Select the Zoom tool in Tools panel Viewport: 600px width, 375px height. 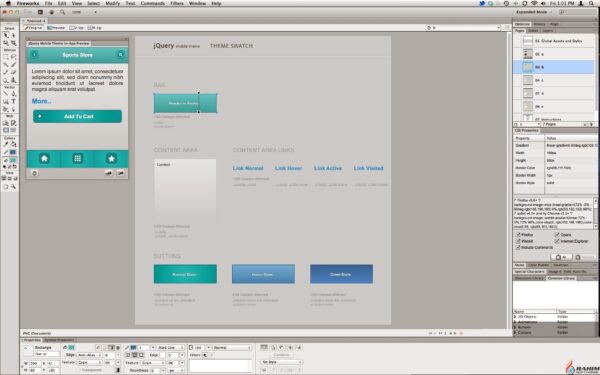[13, 187]
